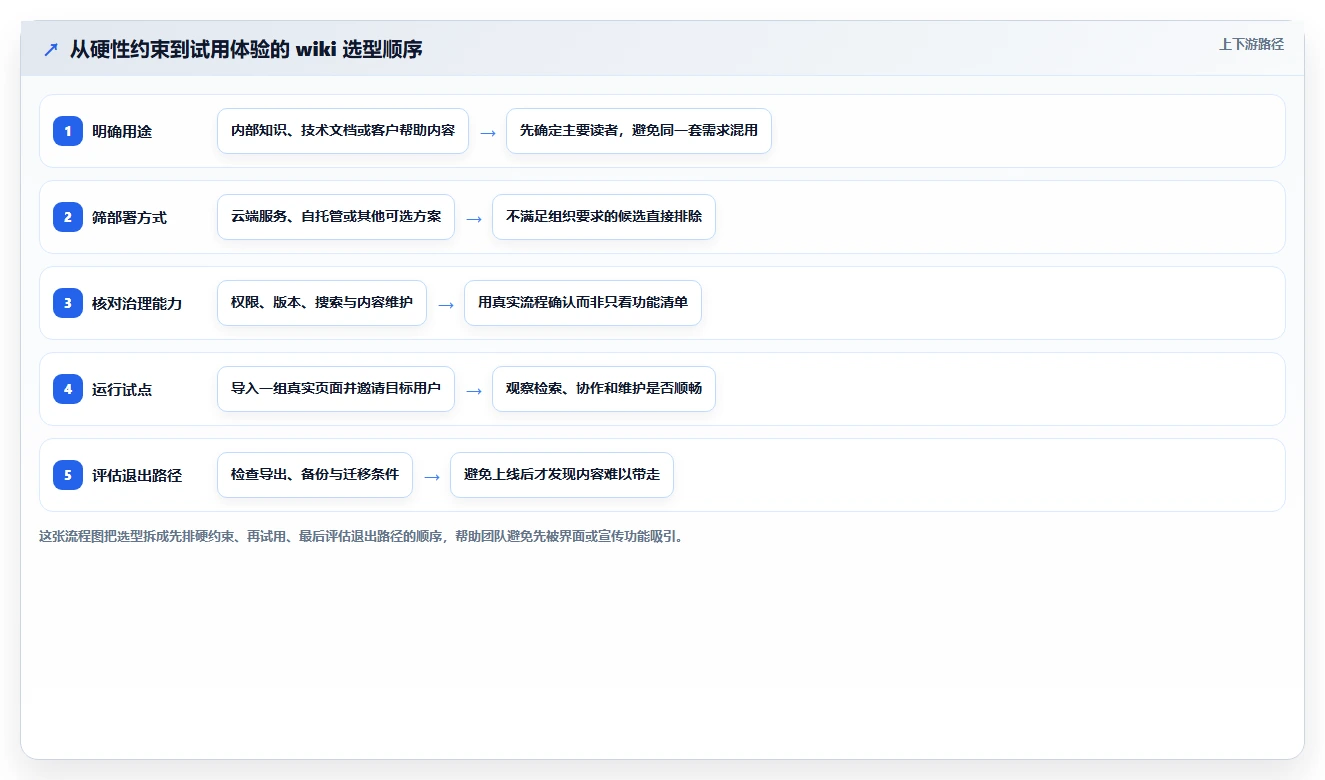Click the 云端服务、自托管或其他可选方案 box
This screenshot has width=1325, height=780.
(x=336, y=217)
